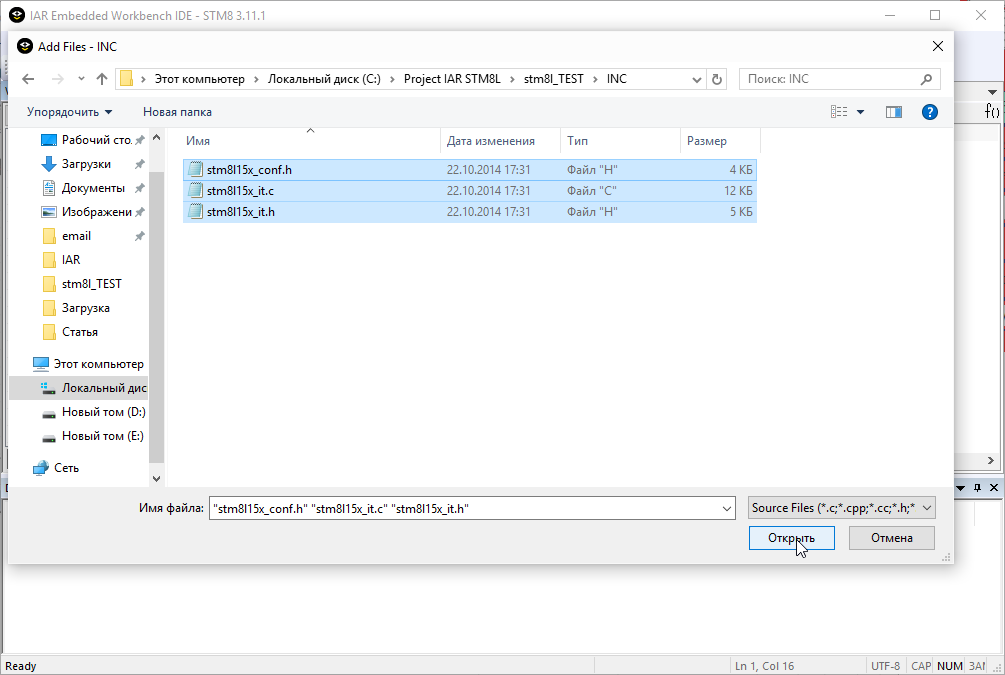This screenshot has height=675, width=1005.
Task: Click 'Ln 1, Col 16' status entry
Action: click(x=764, y=666)
